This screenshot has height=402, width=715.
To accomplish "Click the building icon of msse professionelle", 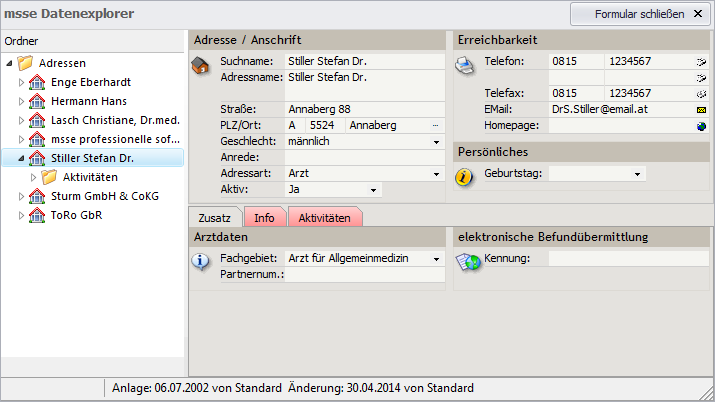I will click(37, 139).
